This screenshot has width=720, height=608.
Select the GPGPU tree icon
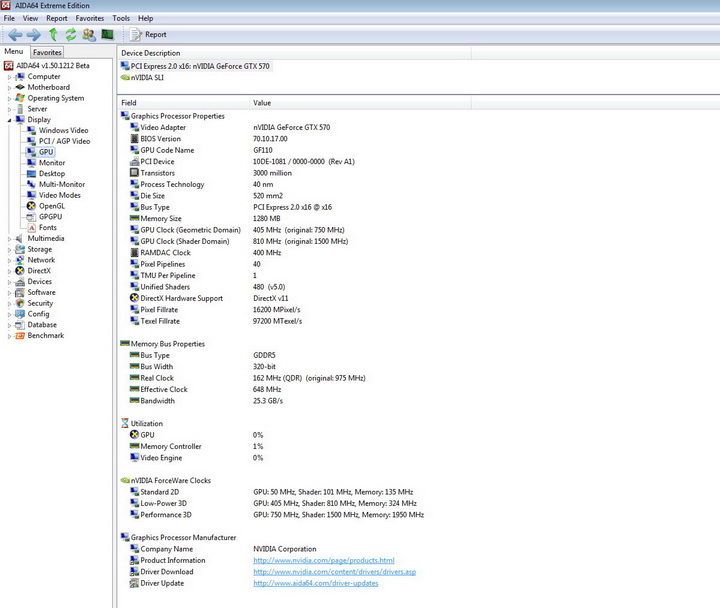[31, 217]
